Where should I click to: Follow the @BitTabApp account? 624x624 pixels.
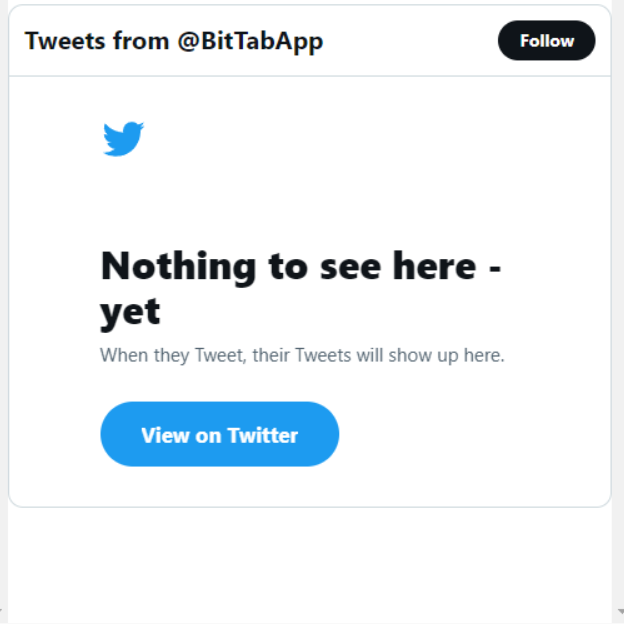click(x=546, y=41)
